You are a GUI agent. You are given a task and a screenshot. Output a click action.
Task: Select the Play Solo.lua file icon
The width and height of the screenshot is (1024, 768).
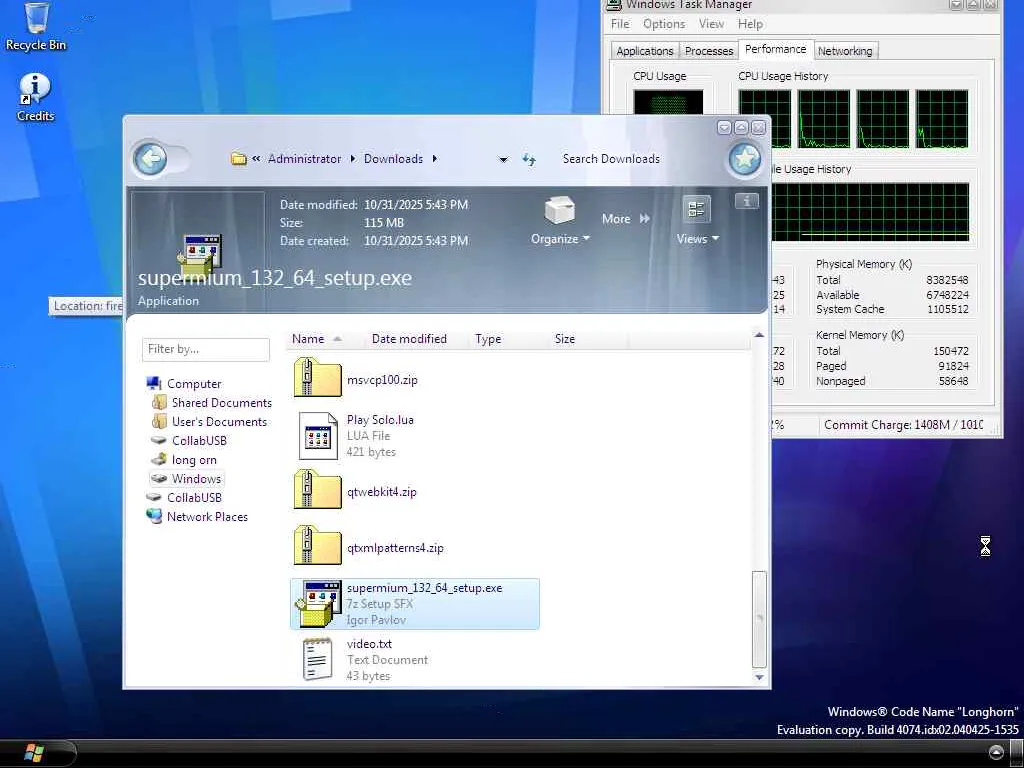click(317, 435)
